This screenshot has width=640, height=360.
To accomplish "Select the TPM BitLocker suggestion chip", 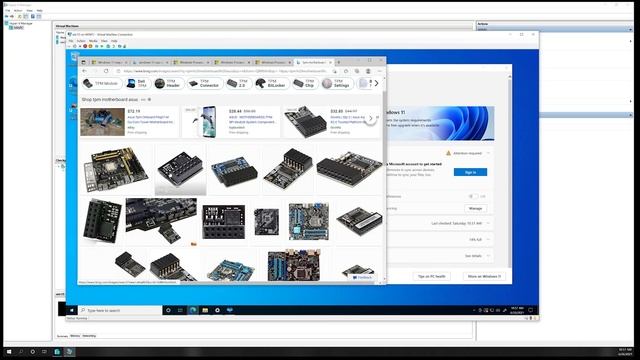I will point(271,83).
